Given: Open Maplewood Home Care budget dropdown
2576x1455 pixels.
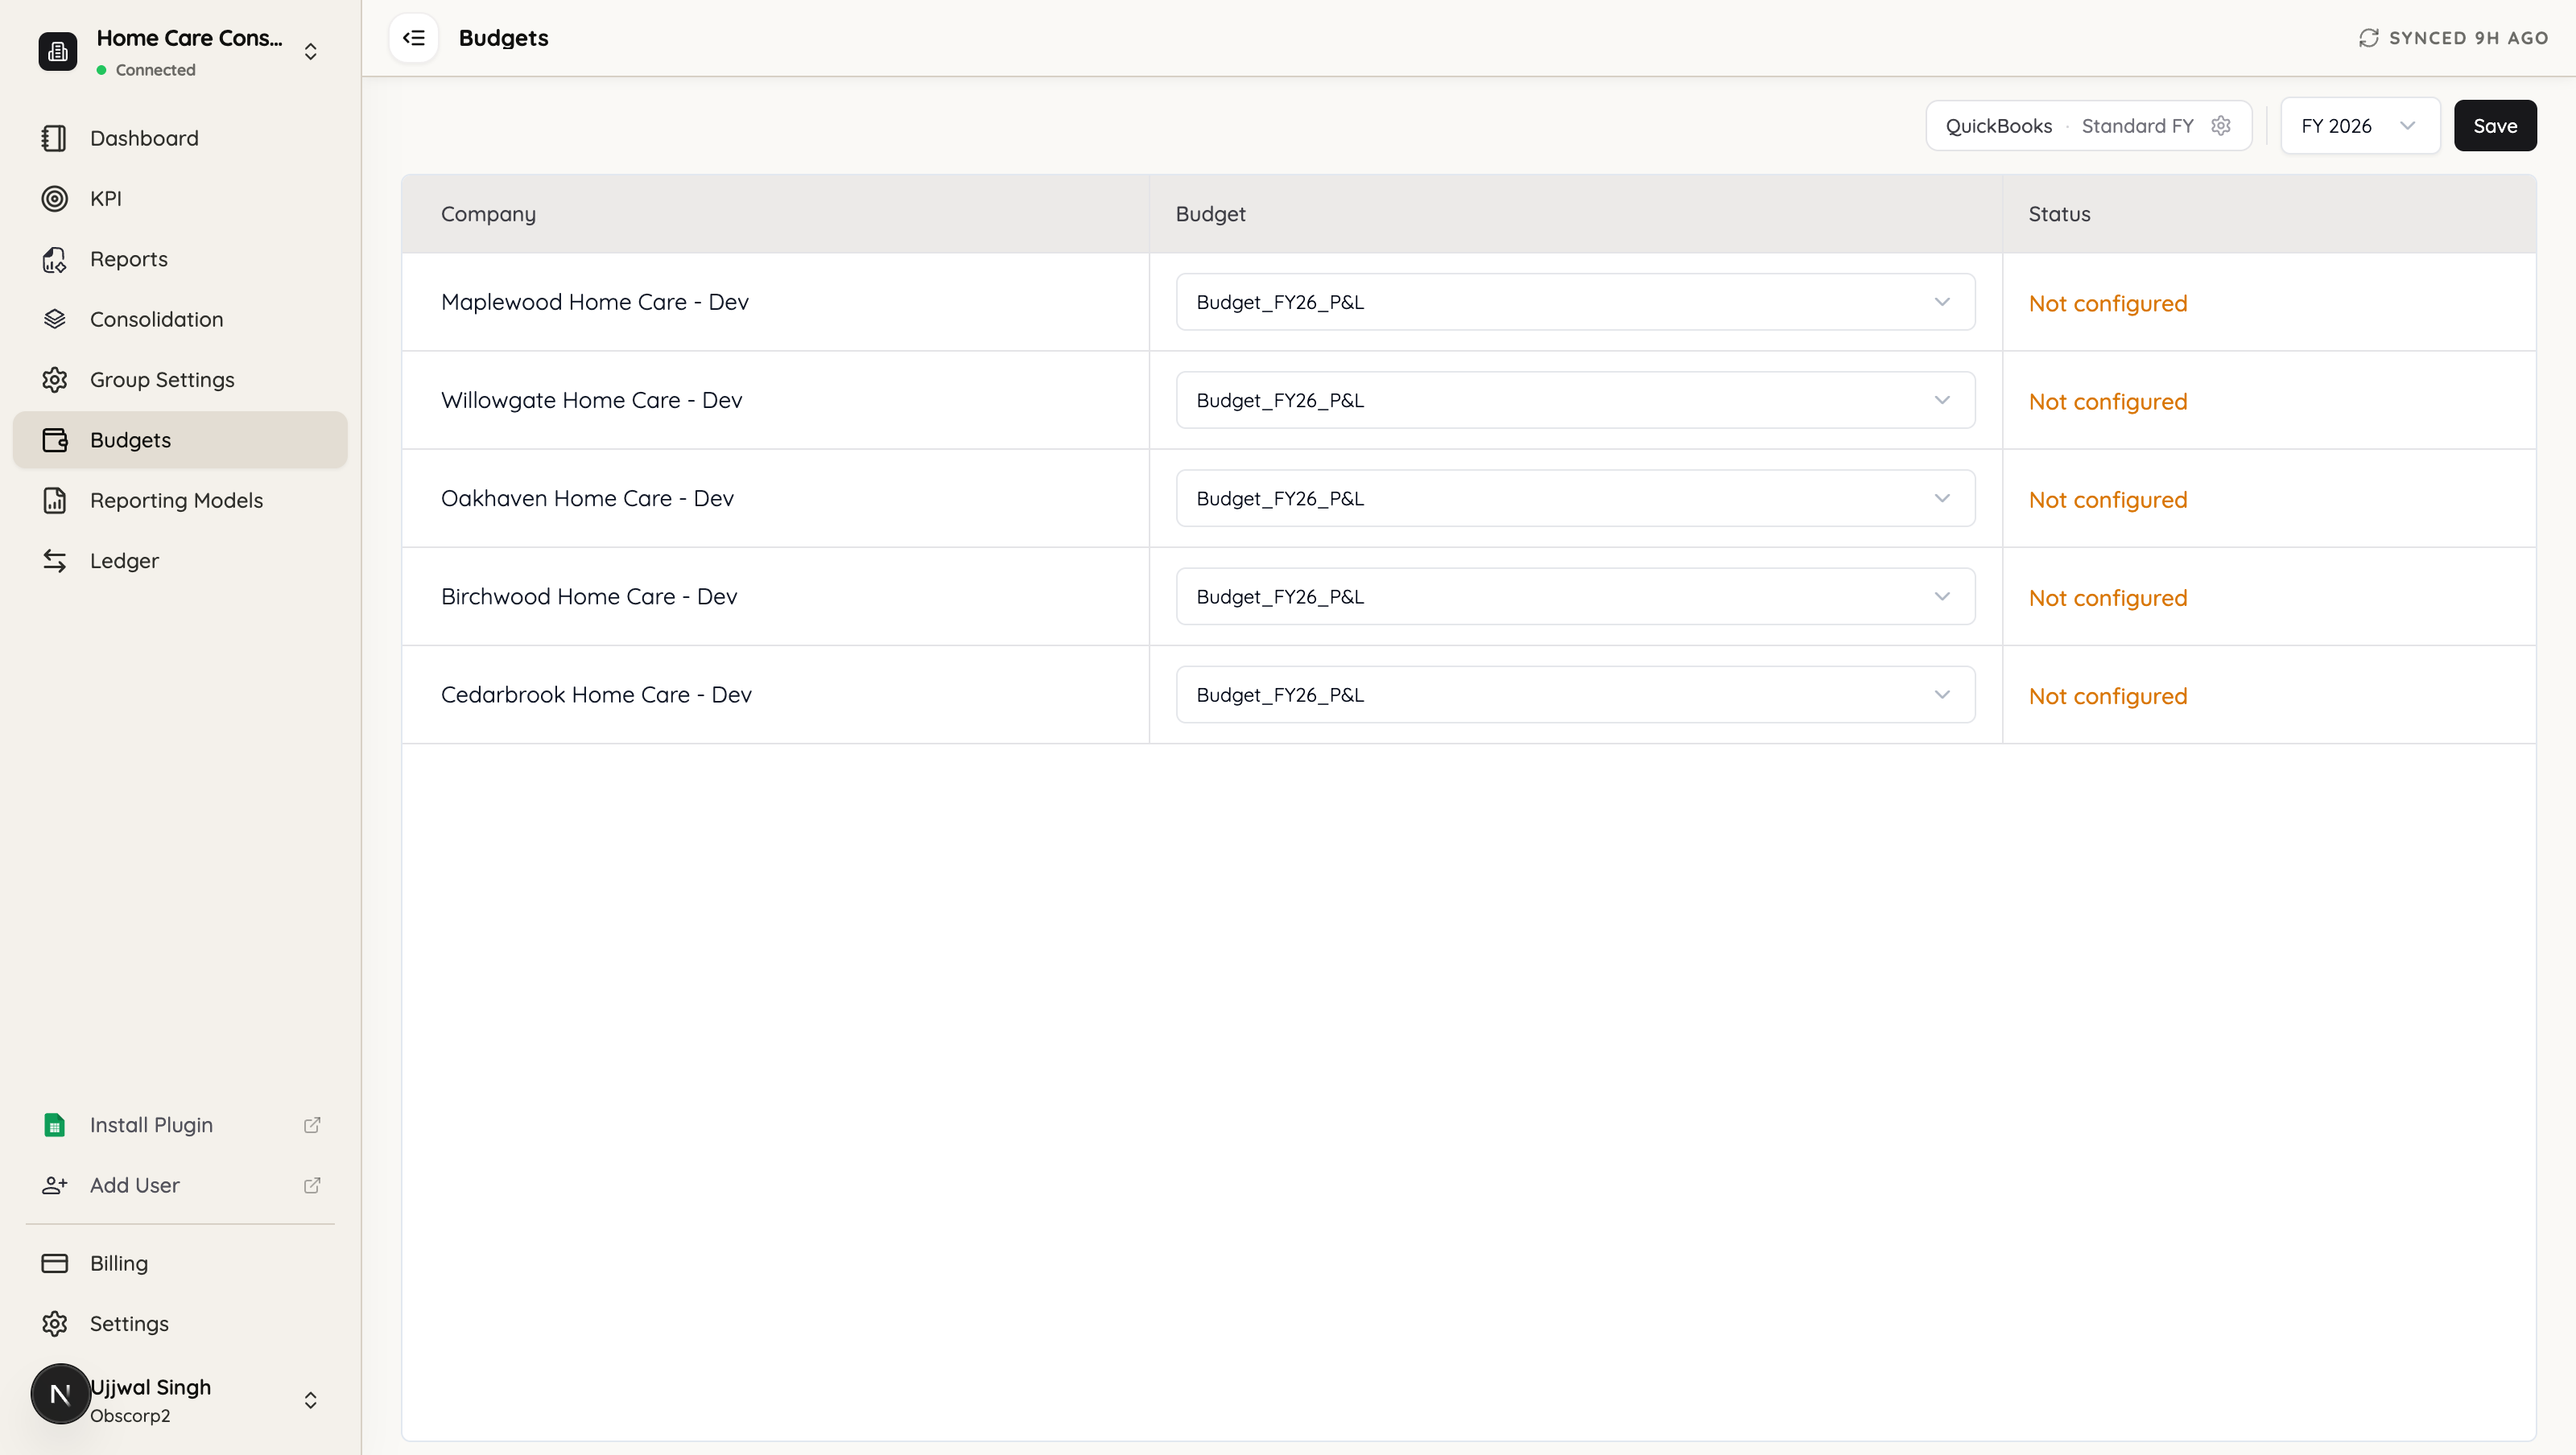Looking at the screenshot, I should (1575, 302).
